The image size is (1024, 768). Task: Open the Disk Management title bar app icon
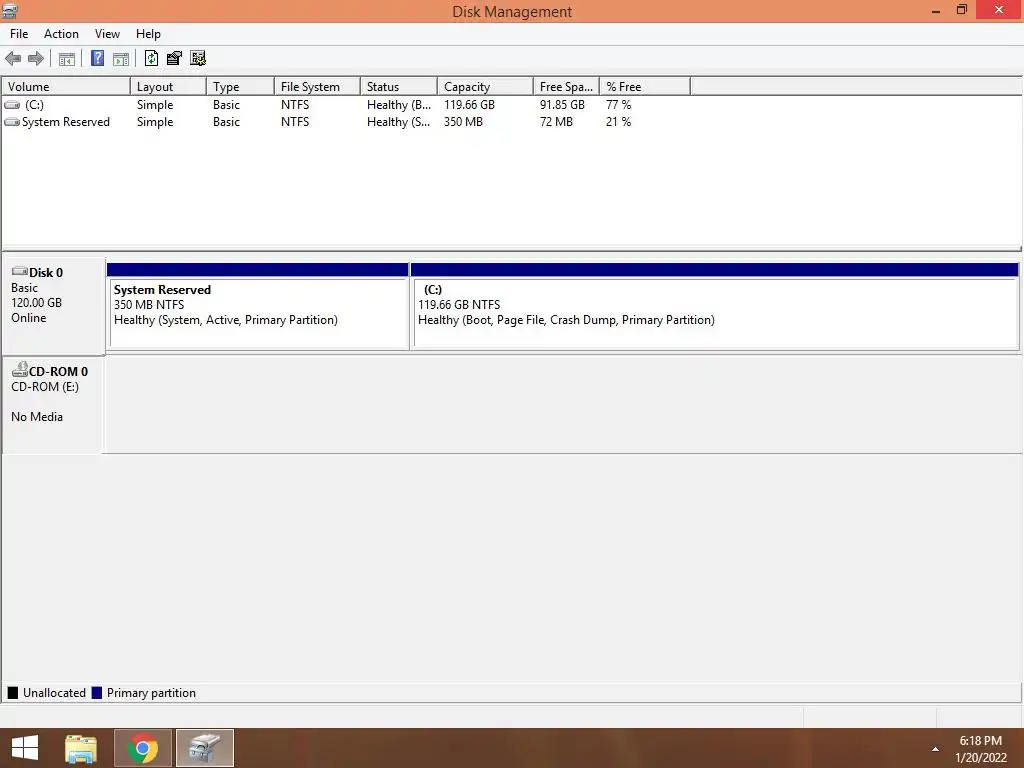[x=9, y=10]
